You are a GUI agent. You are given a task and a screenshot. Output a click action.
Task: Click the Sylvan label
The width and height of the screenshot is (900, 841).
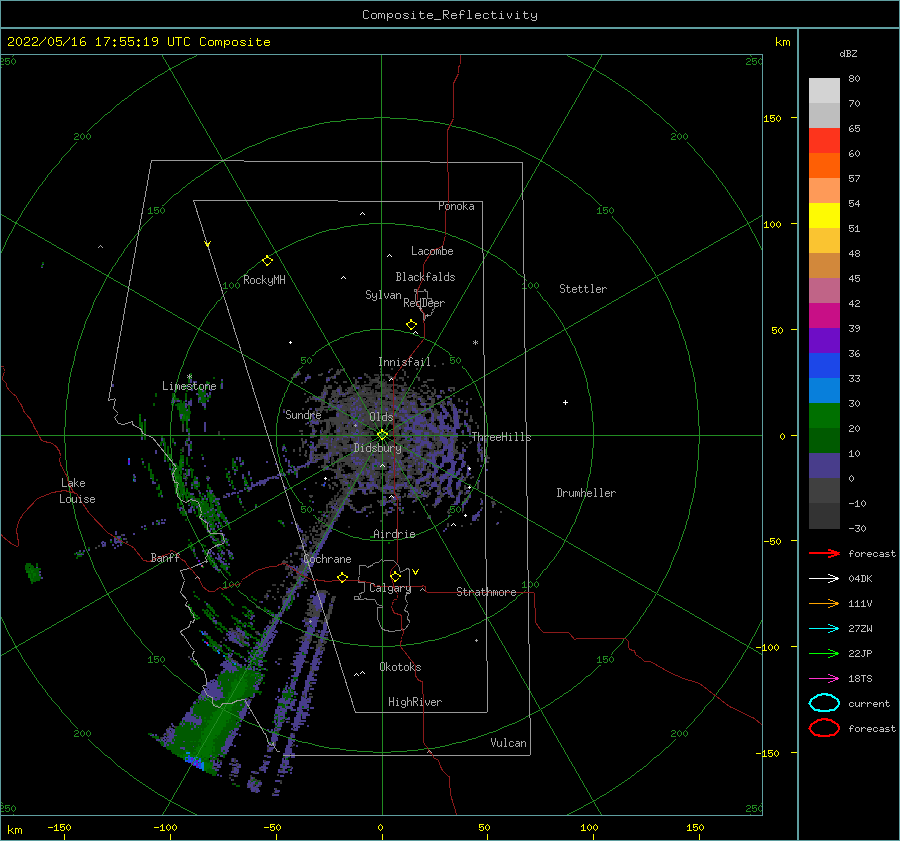(383, 295)
